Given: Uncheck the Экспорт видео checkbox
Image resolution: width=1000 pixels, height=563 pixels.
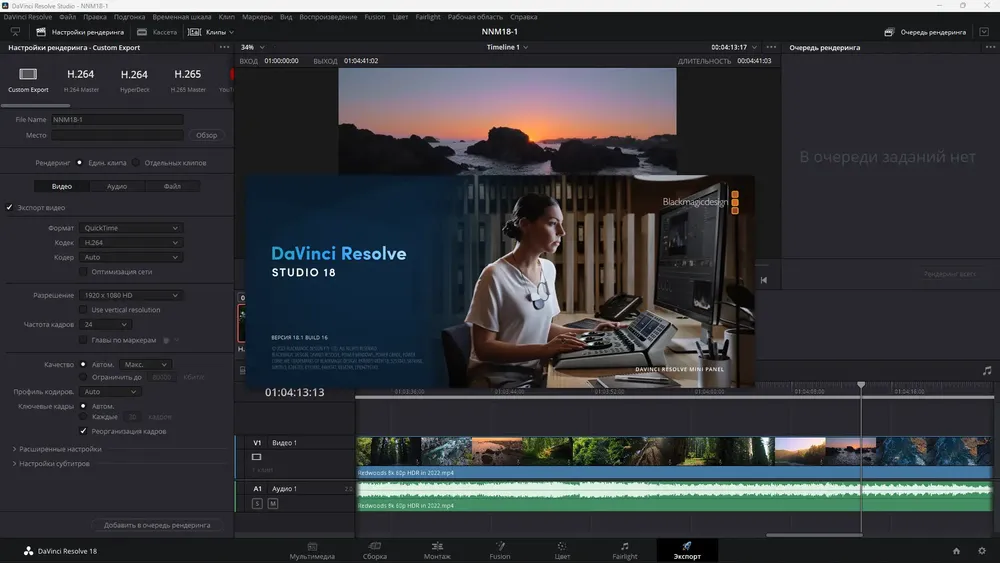Looking at the screenshot, I should pos(10,208).
